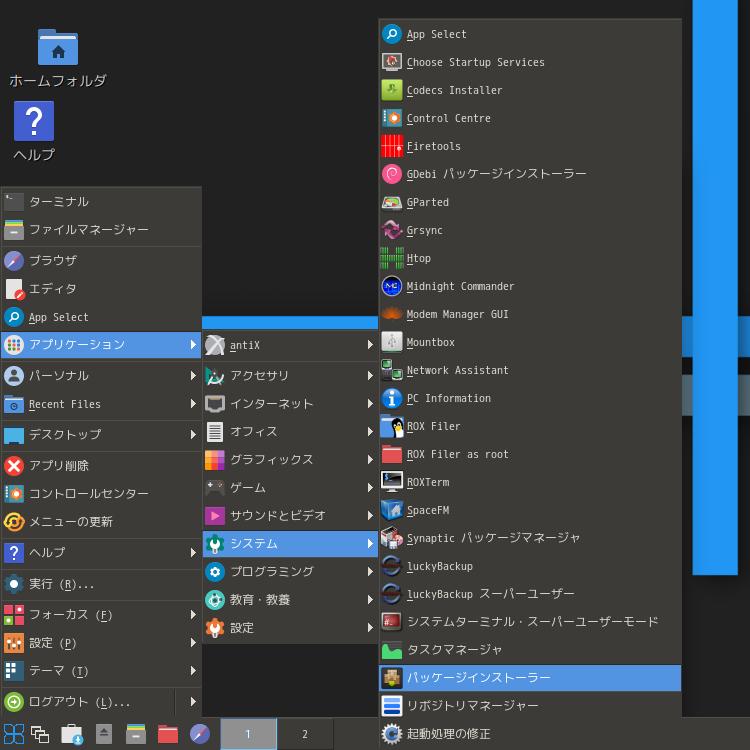Click the Firetools red icon

(x=392, y=146)
